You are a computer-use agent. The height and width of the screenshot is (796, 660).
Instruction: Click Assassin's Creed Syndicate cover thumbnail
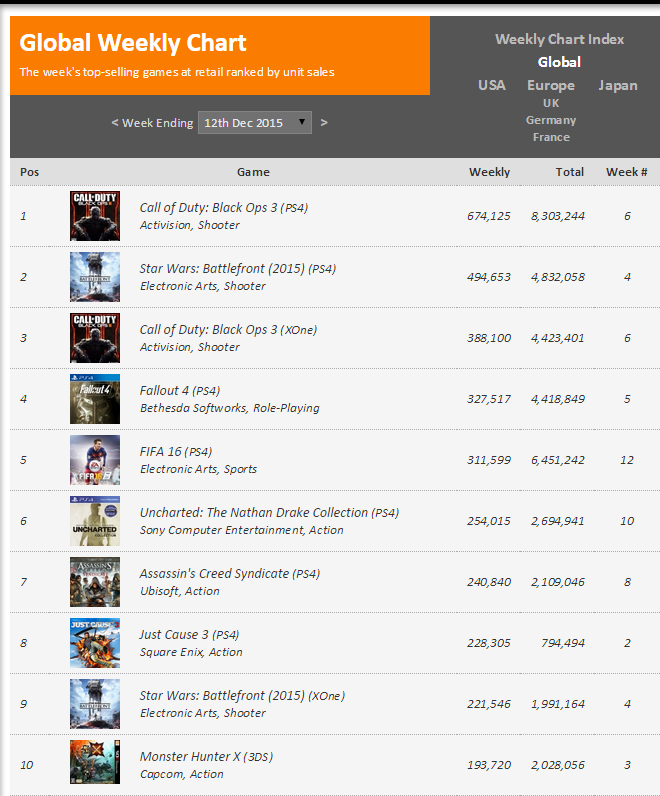95,582
